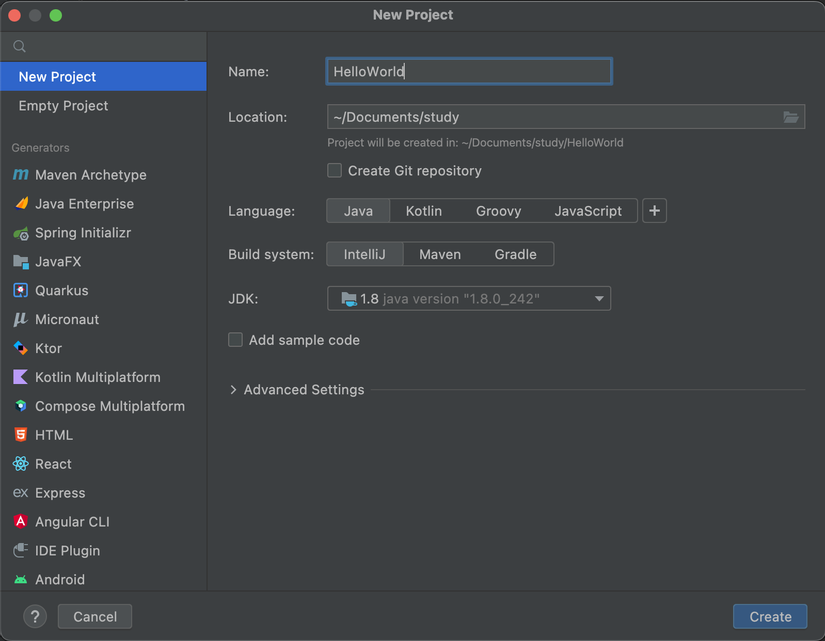Click the HTML5 generator icon

20,435
